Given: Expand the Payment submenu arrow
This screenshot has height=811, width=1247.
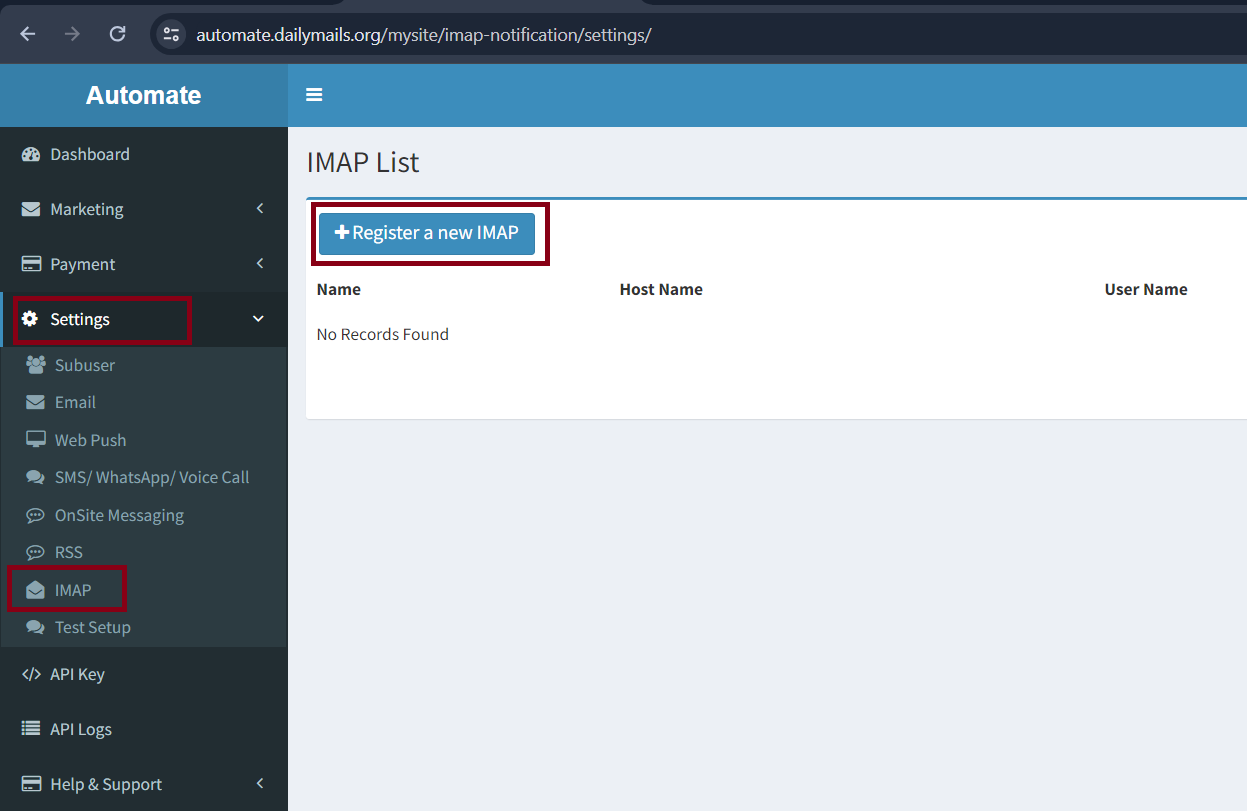Looking at the screenshot, I should pos(260,263).
